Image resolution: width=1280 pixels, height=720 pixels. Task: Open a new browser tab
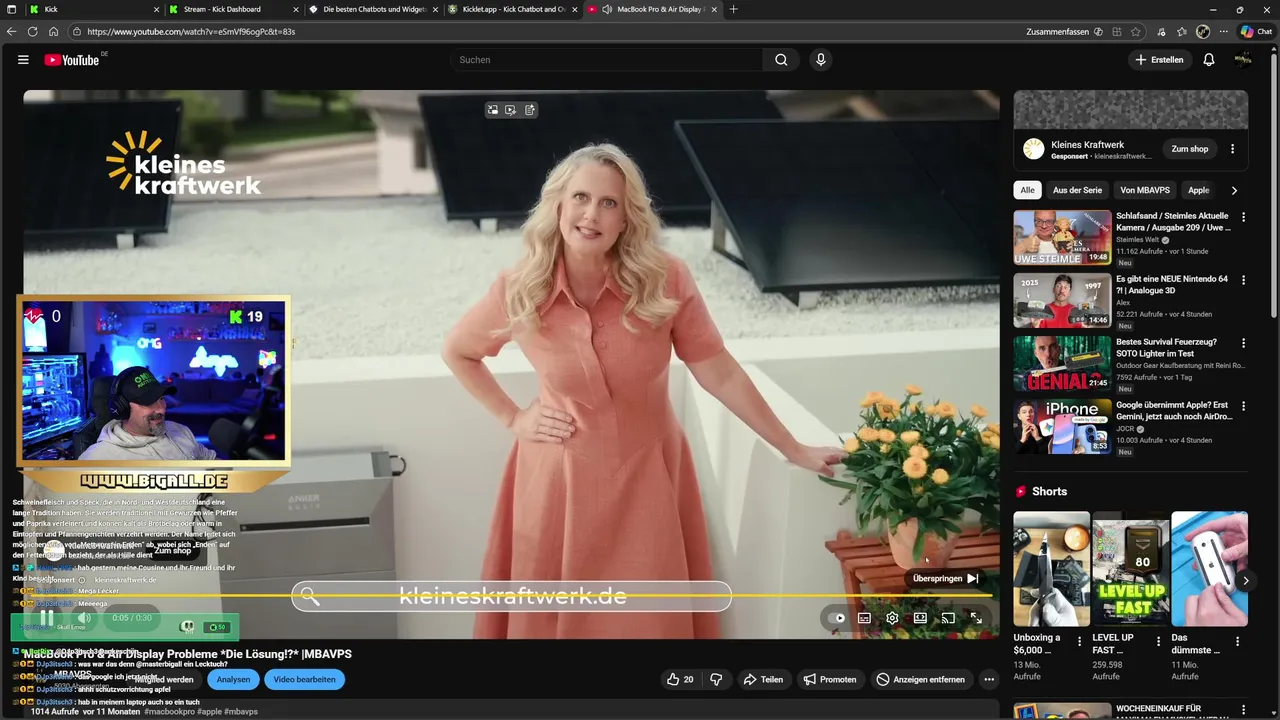(x=734, y=9)
